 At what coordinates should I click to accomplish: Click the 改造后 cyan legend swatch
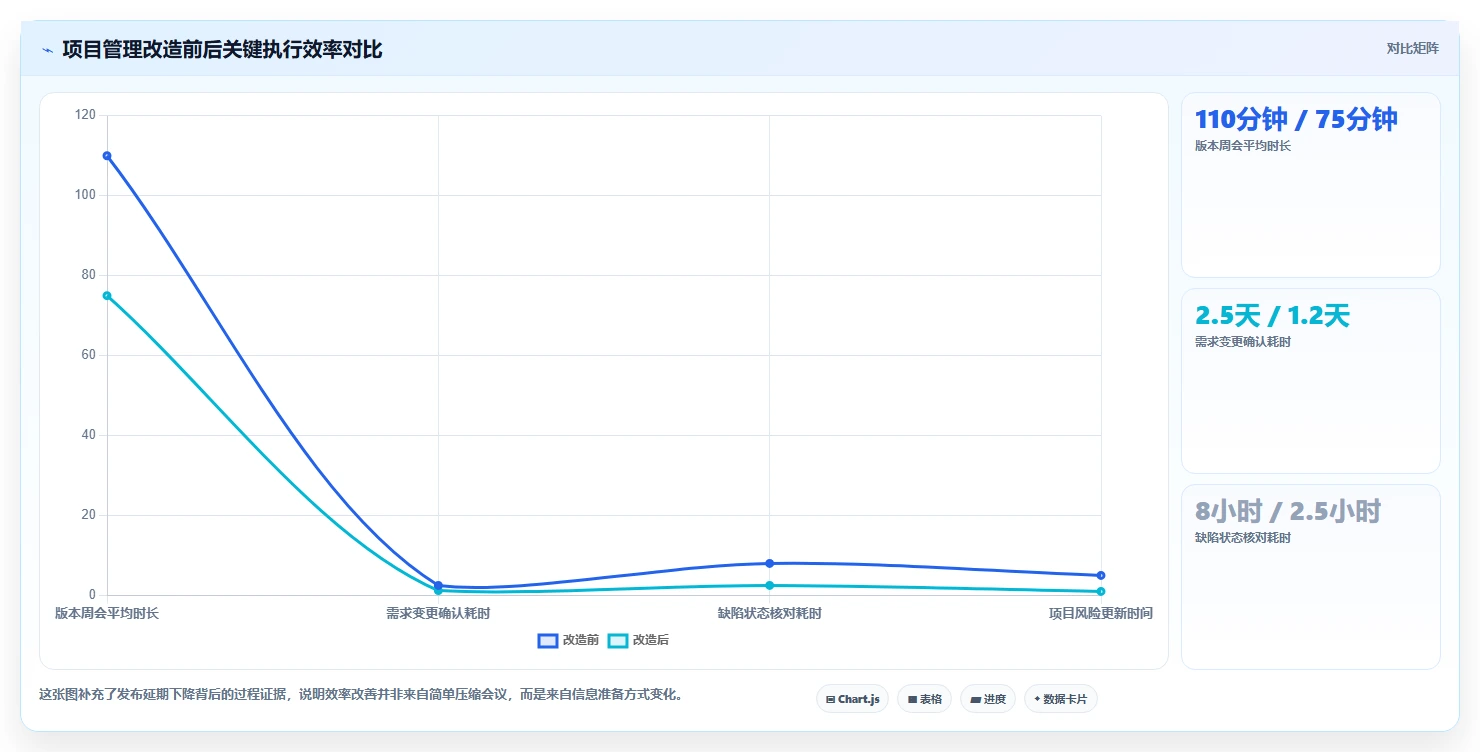coord(618,640)
